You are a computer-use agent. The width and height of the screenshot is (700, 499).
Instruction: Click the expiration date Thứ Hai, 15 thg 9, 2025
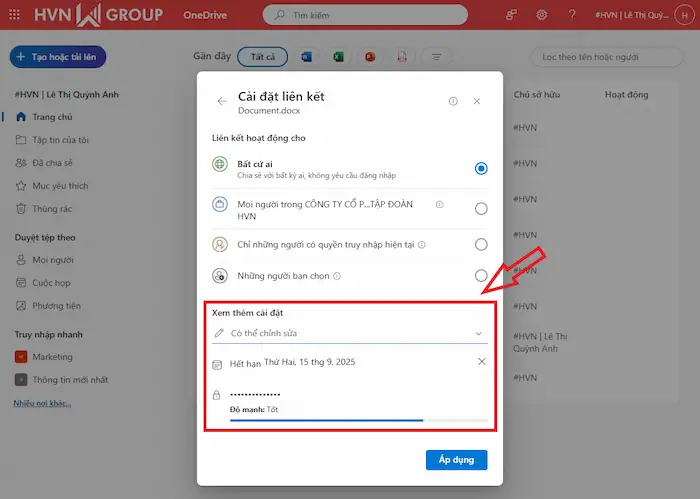310,362
